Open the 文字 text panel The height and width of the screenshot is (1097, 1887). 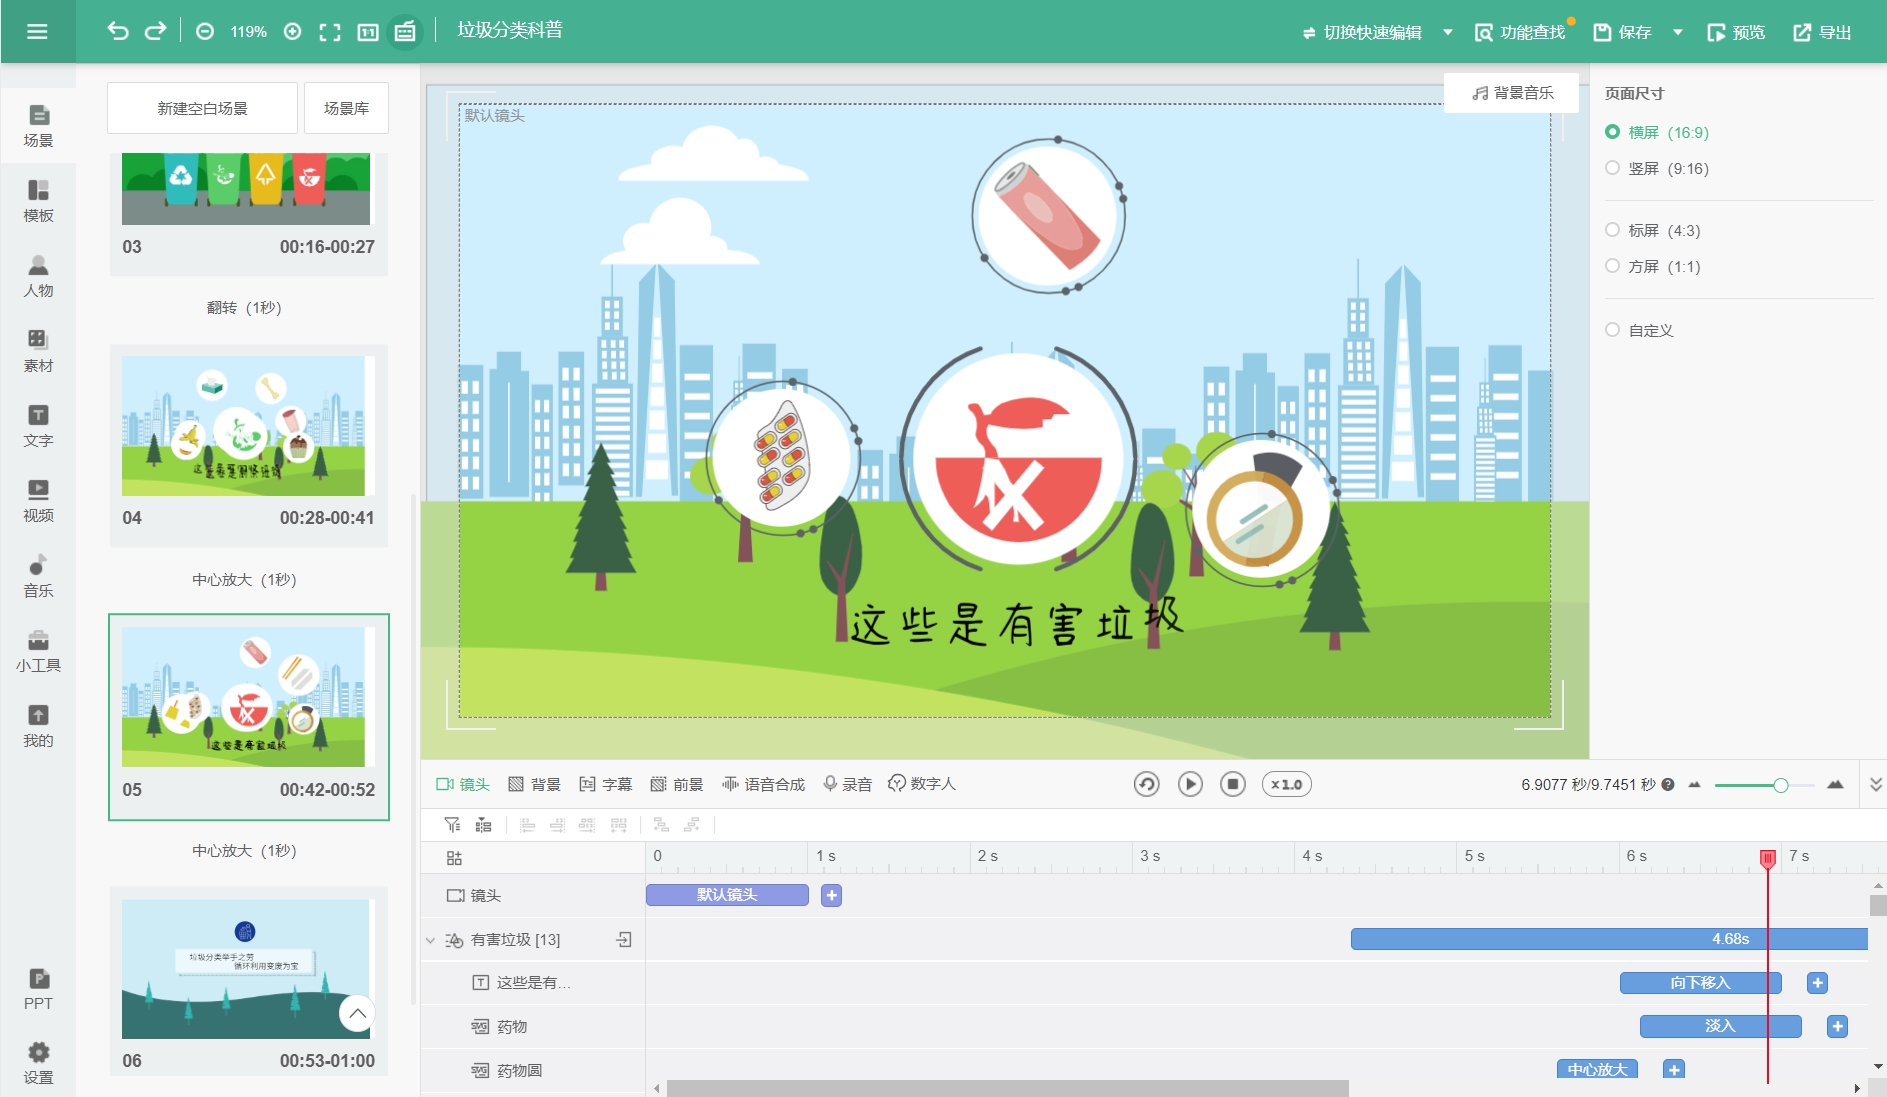(38, 426)
